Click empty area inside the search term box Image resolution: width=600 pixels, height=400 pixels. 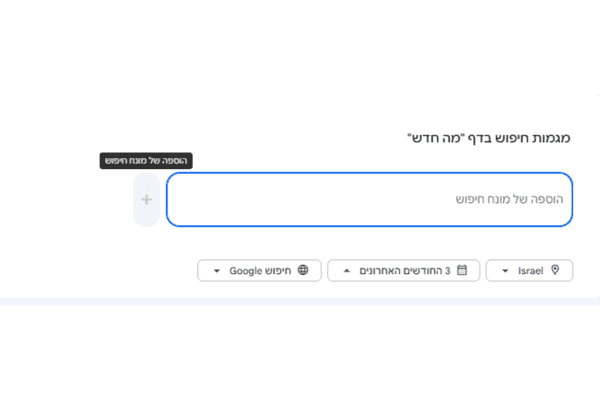click(x=306, y=199)
